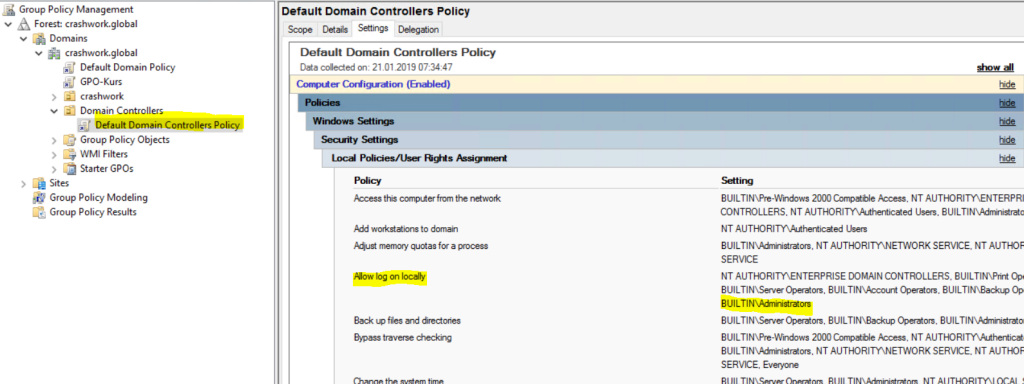Click the Default Domain Controllers Policy icon
Viewport: 1024px width, 384px height.
[85, 125]
